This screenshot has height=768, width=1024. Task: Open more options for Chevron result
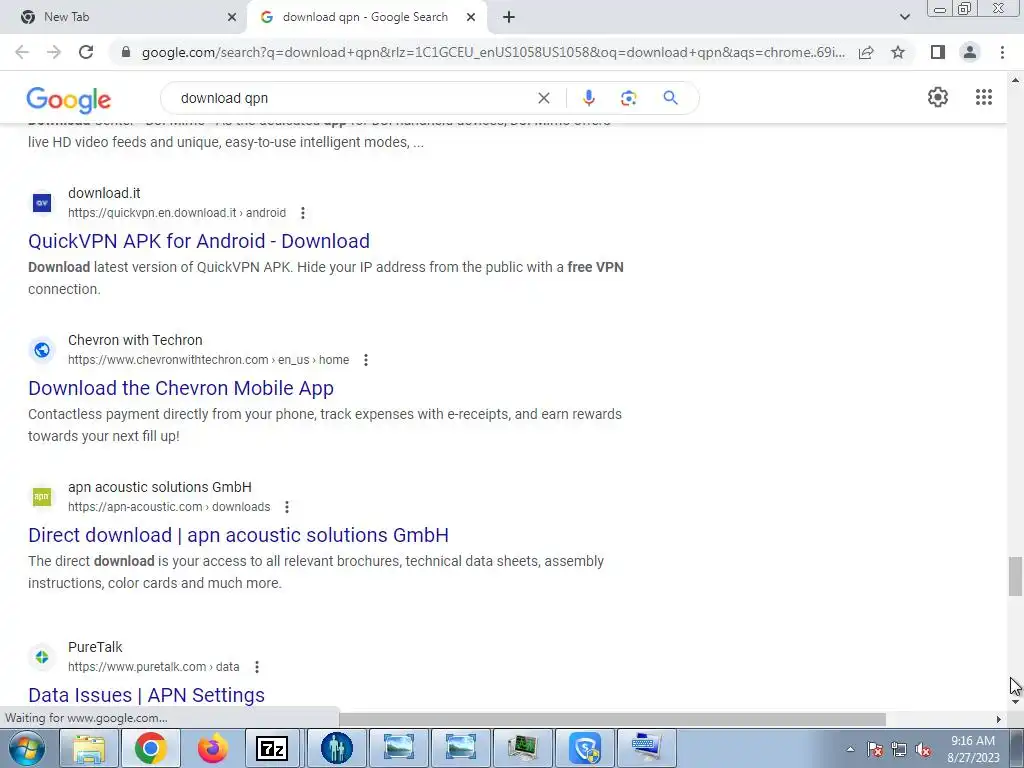pyautogui.click(x=366, y=360)
